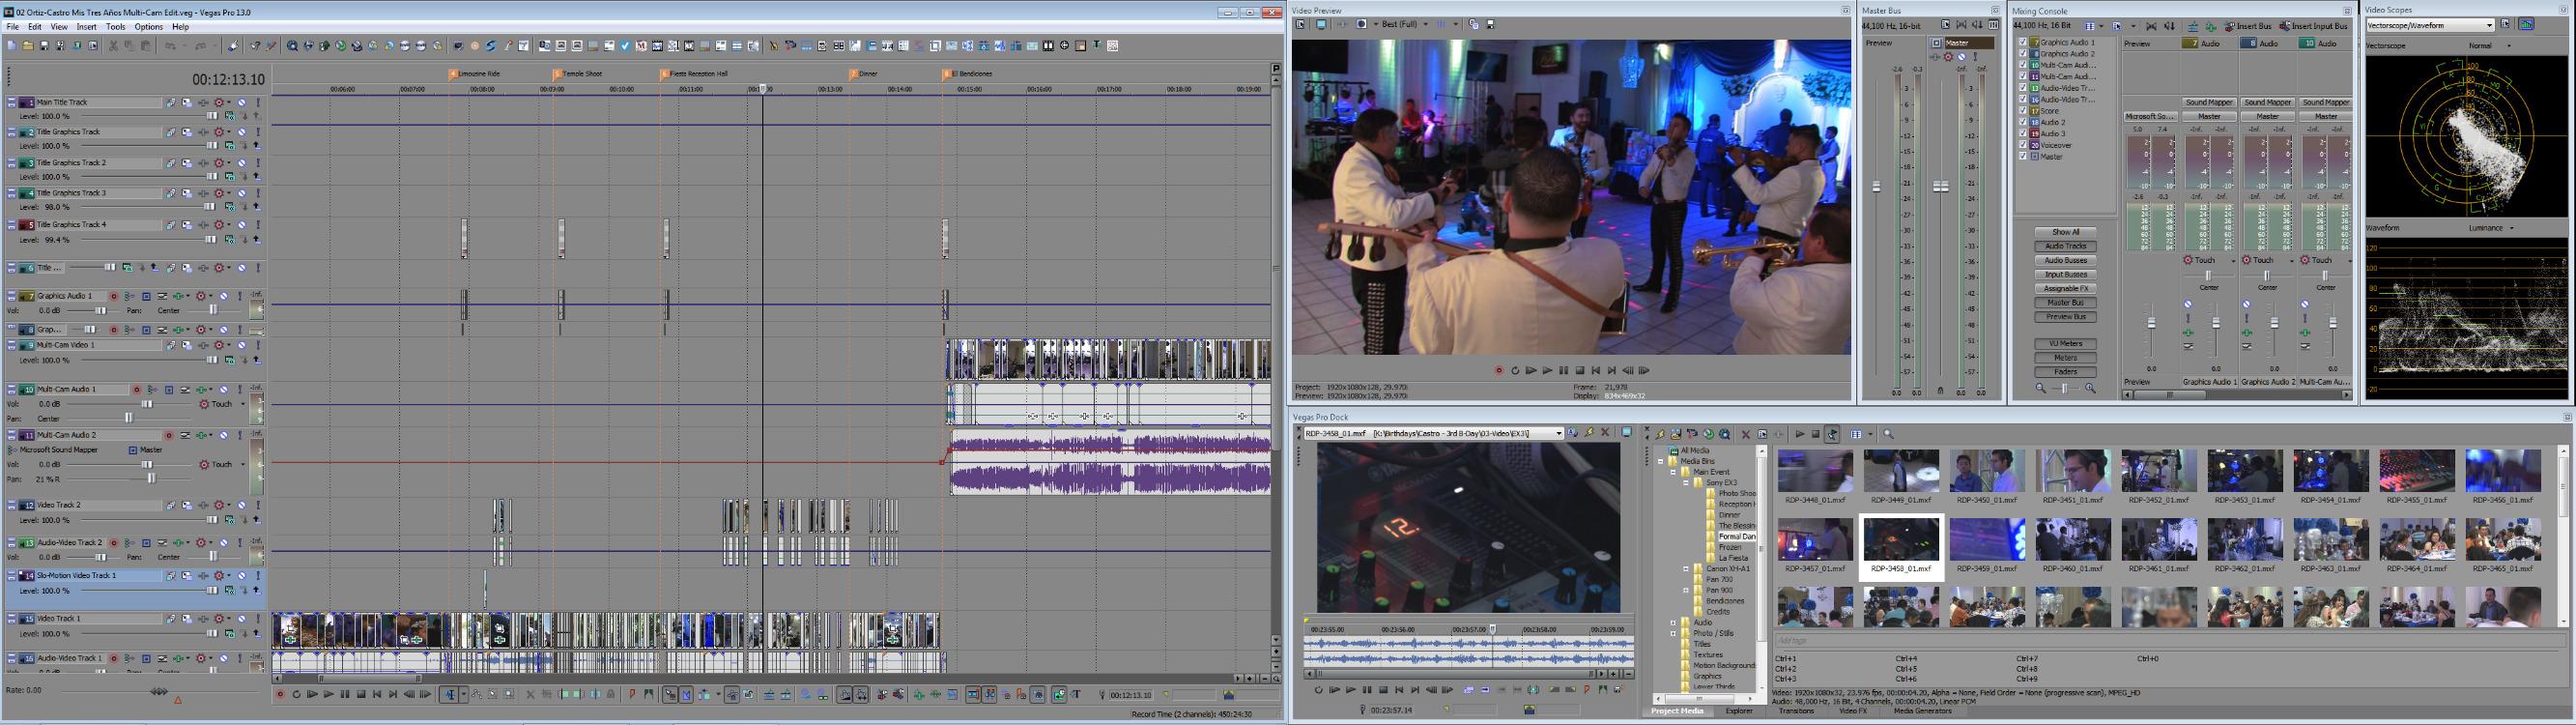Click Track FX icon on Main Title Track
The image size is (2576, 725).
coord(187,102)
